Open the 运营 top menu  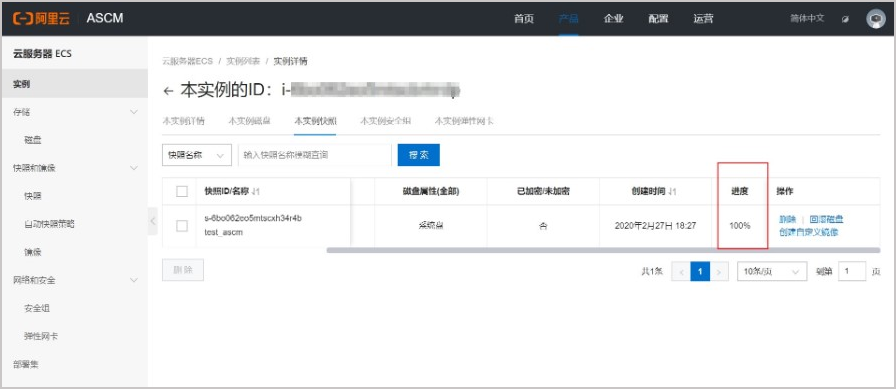coord(703,18)
